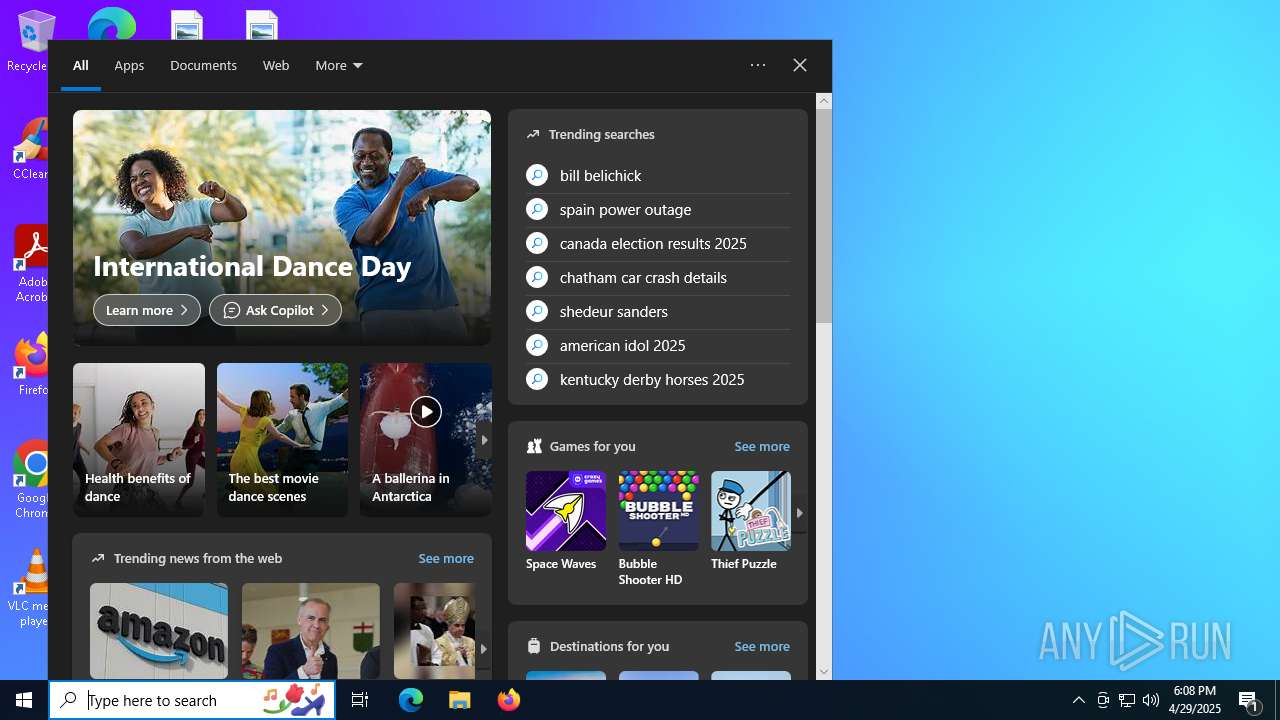This screenshot has width=1280, height=720.
Task: Open Space Waves game
Action: (x=565, y=521)
